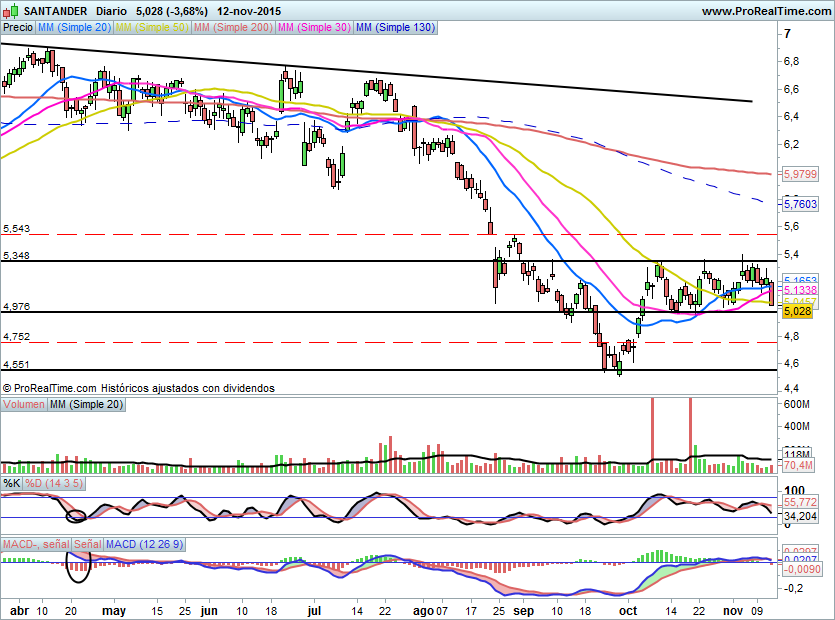The width and height of the screenshot is (835, 620).
Task: Select the MM (Simple 20) indicator label
Action: coord(74,28)
